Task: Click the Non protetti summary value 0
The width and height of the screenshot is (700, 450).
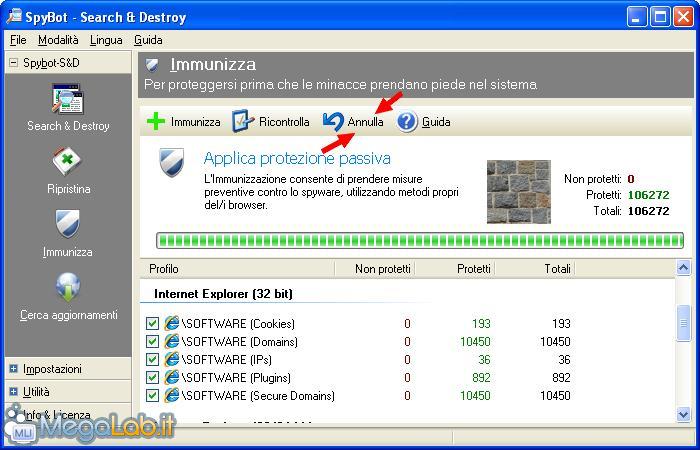Action: click(x=631, y=179)
